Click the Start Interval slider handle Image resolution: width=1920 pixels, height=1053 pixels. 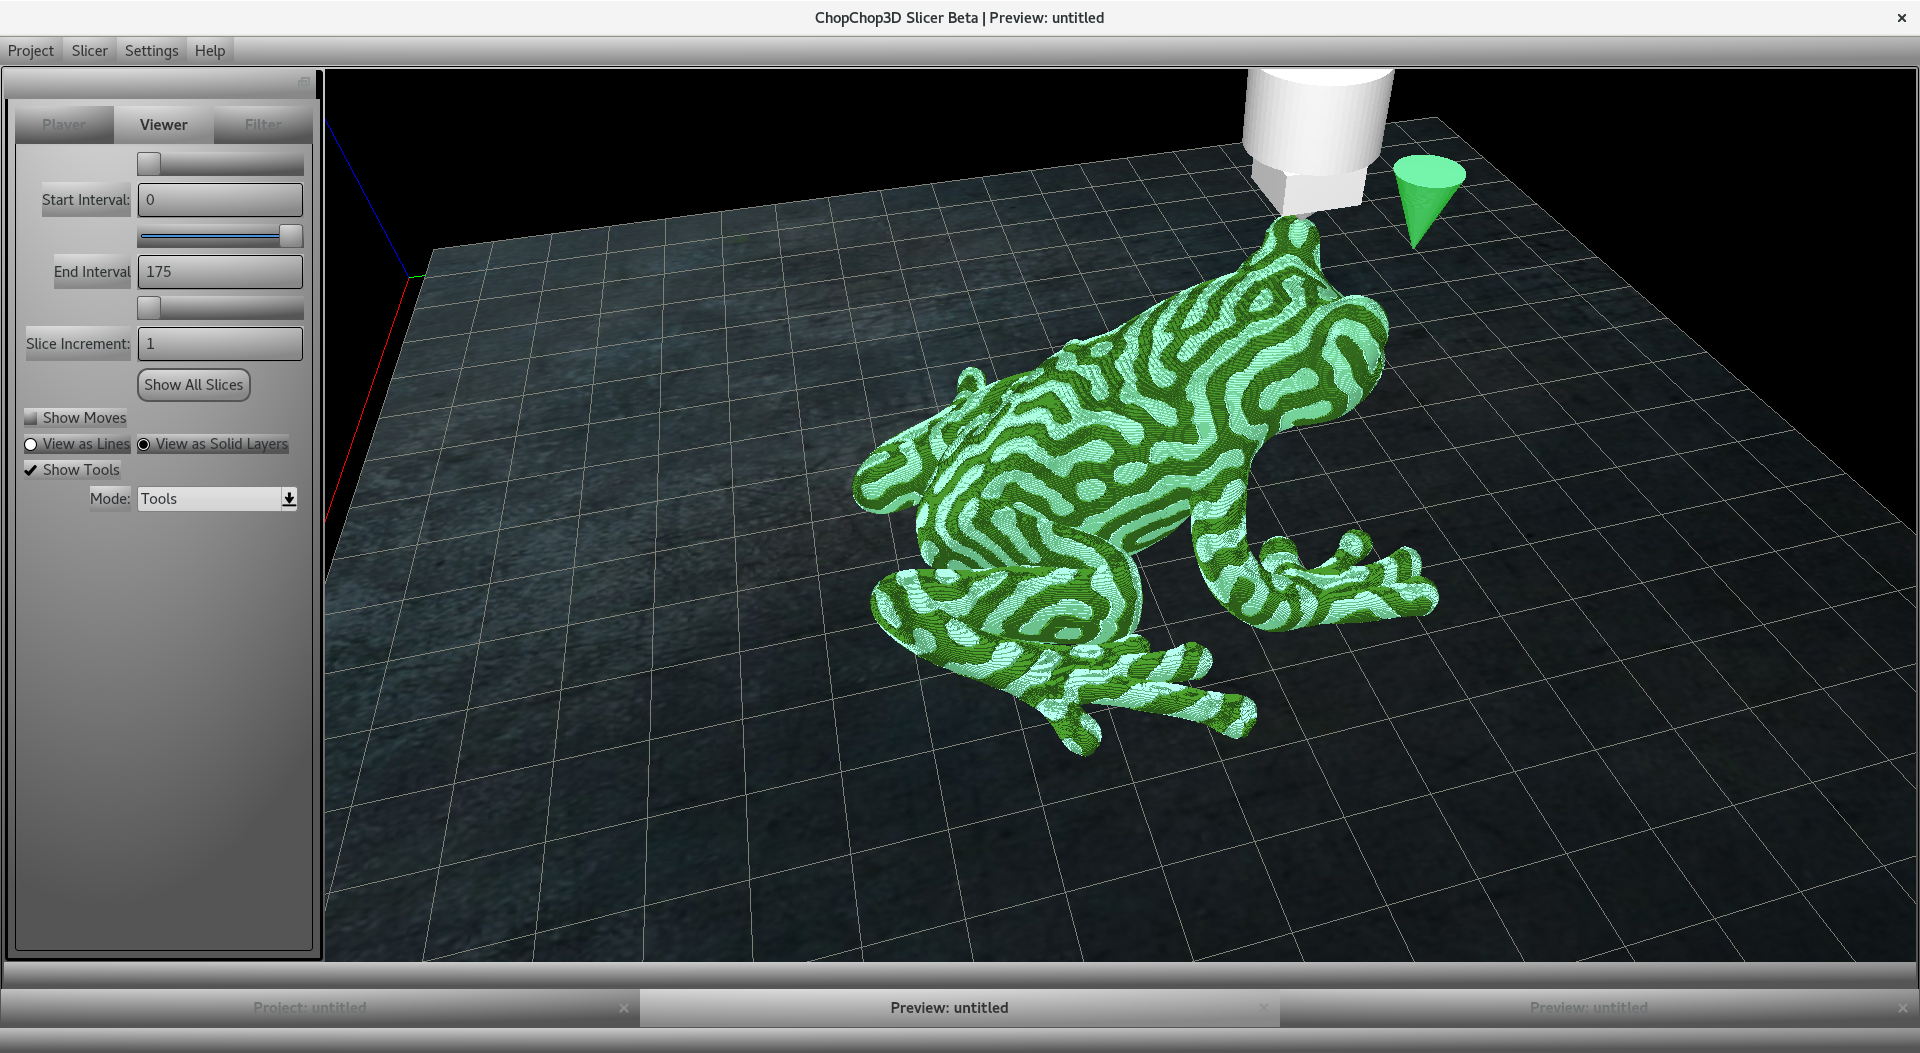click(149, 164)
